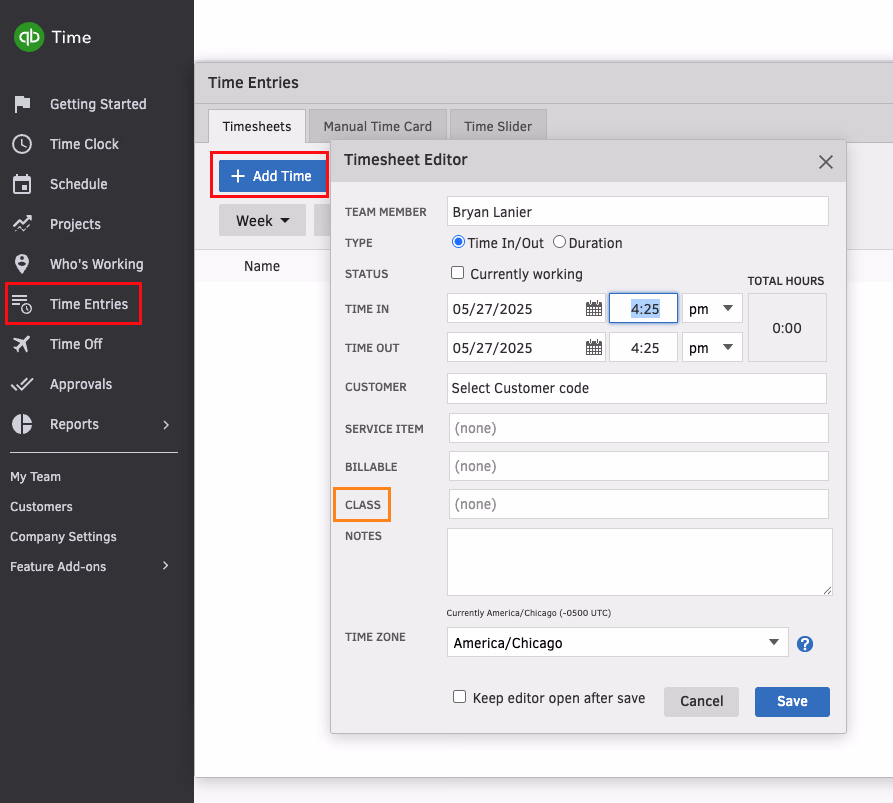Viewport: 893px width, 803px height.
Task: Expand the Reports submenu chevron
Action: 166,425
